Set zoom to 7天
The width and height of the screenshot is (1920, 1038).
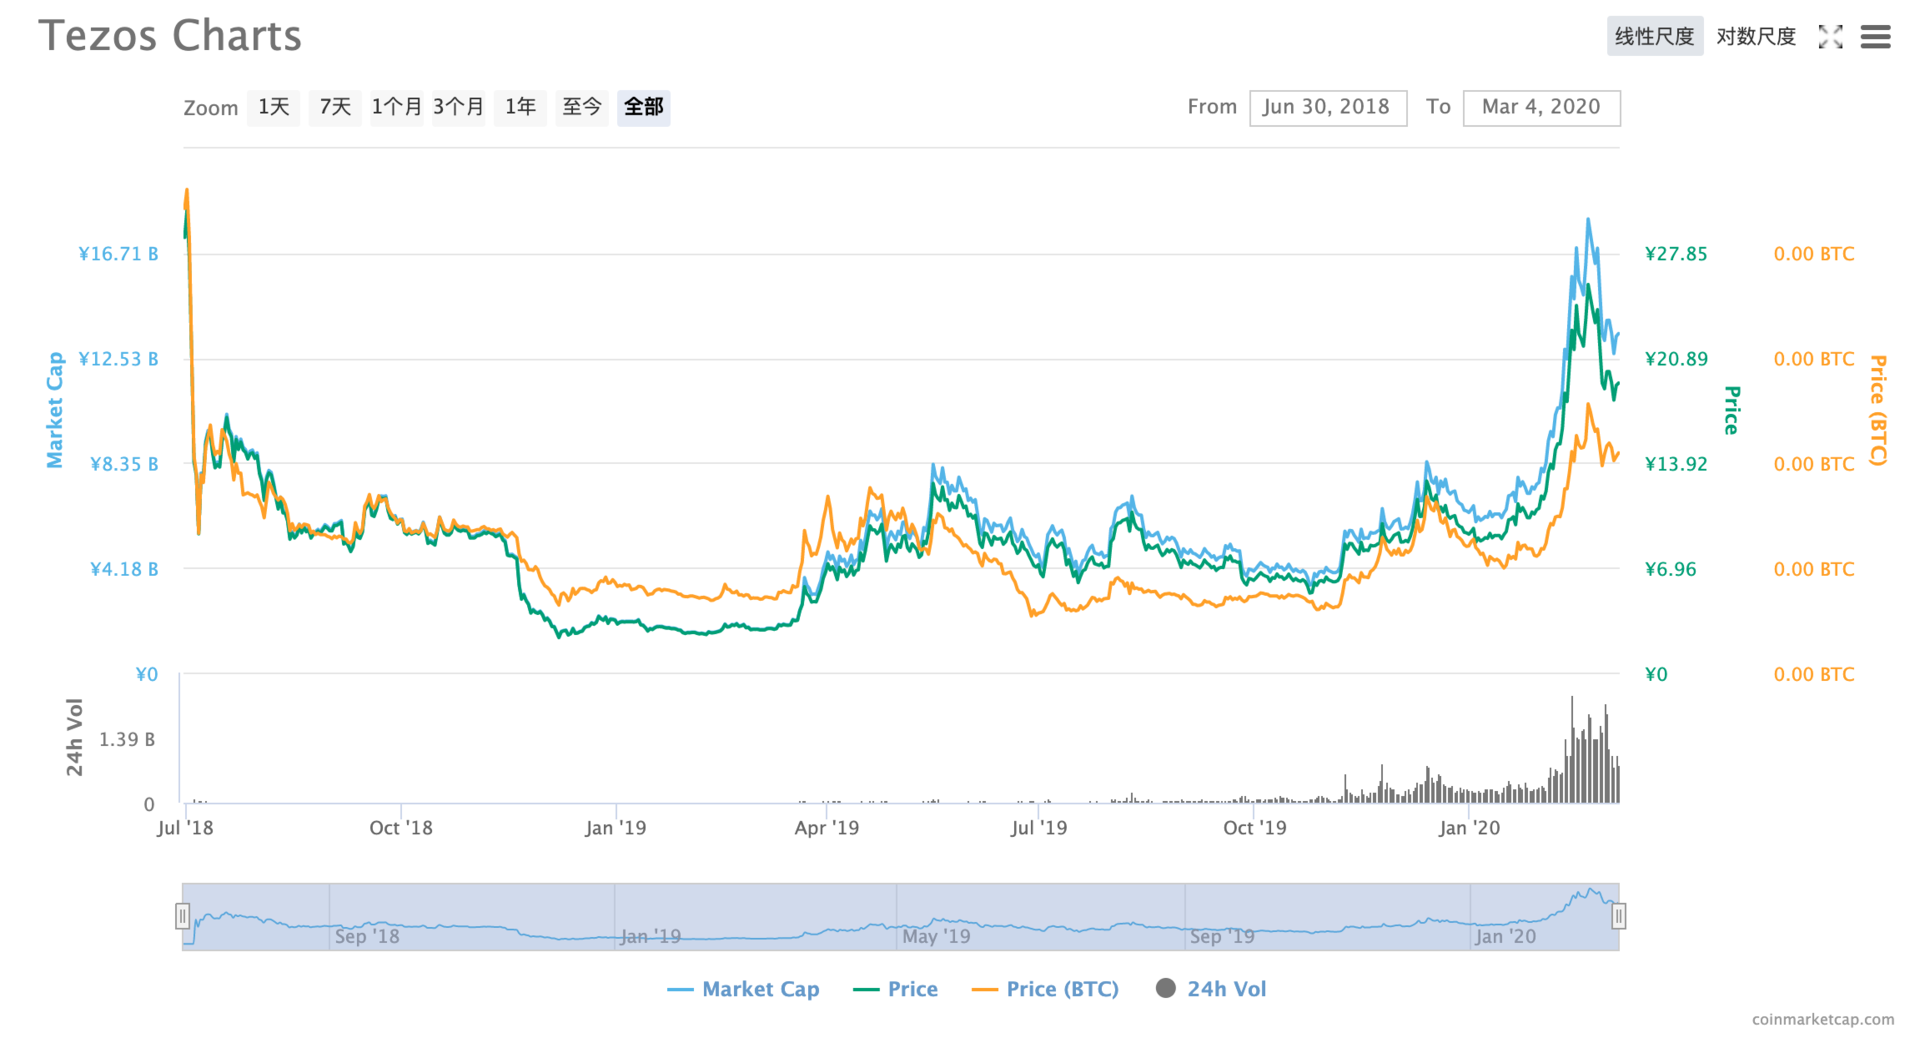(335, 107)
